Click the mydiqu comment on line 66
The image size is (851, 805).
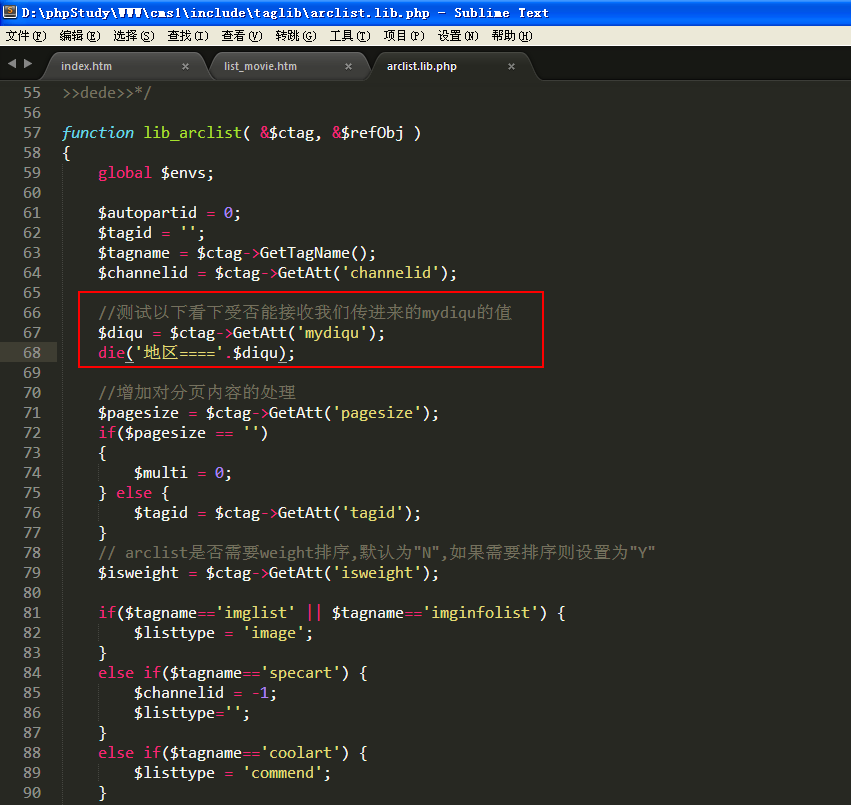click(x=304, y=313)
